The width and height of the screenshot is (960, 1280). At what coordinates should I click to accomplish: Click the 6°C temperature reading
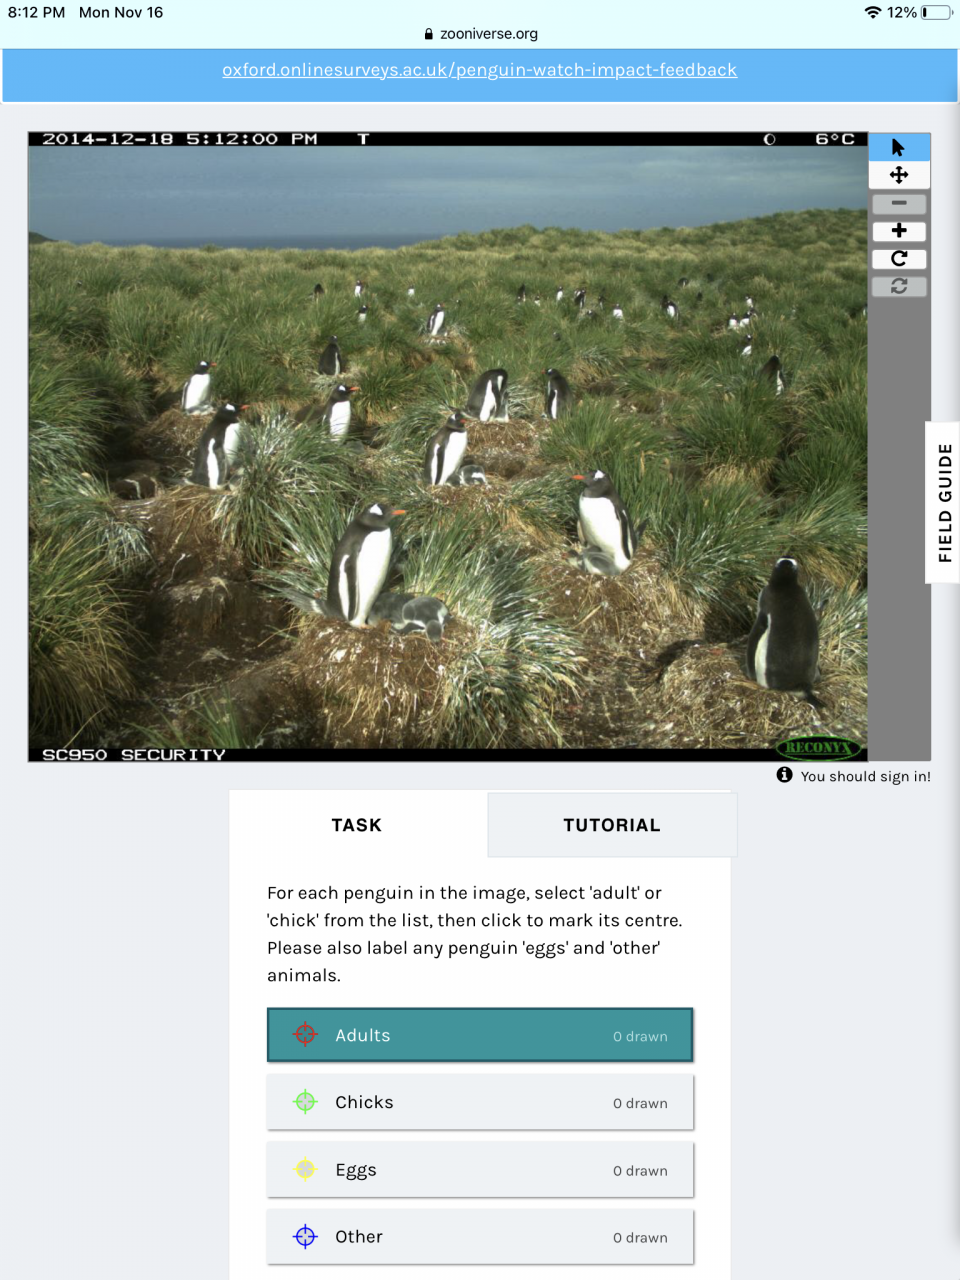click(835, 139)
